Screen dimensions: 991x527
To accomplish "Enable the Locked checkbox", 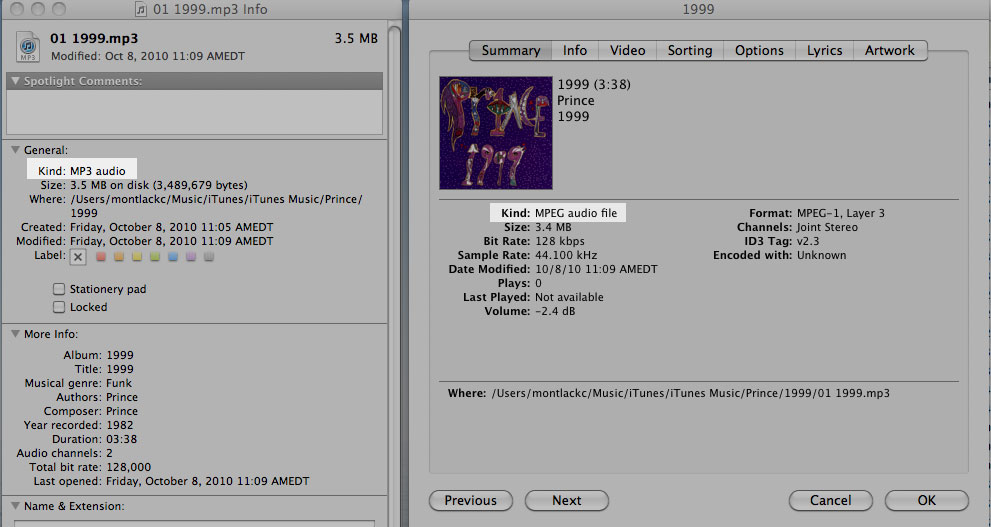I will tap(59, 307).
